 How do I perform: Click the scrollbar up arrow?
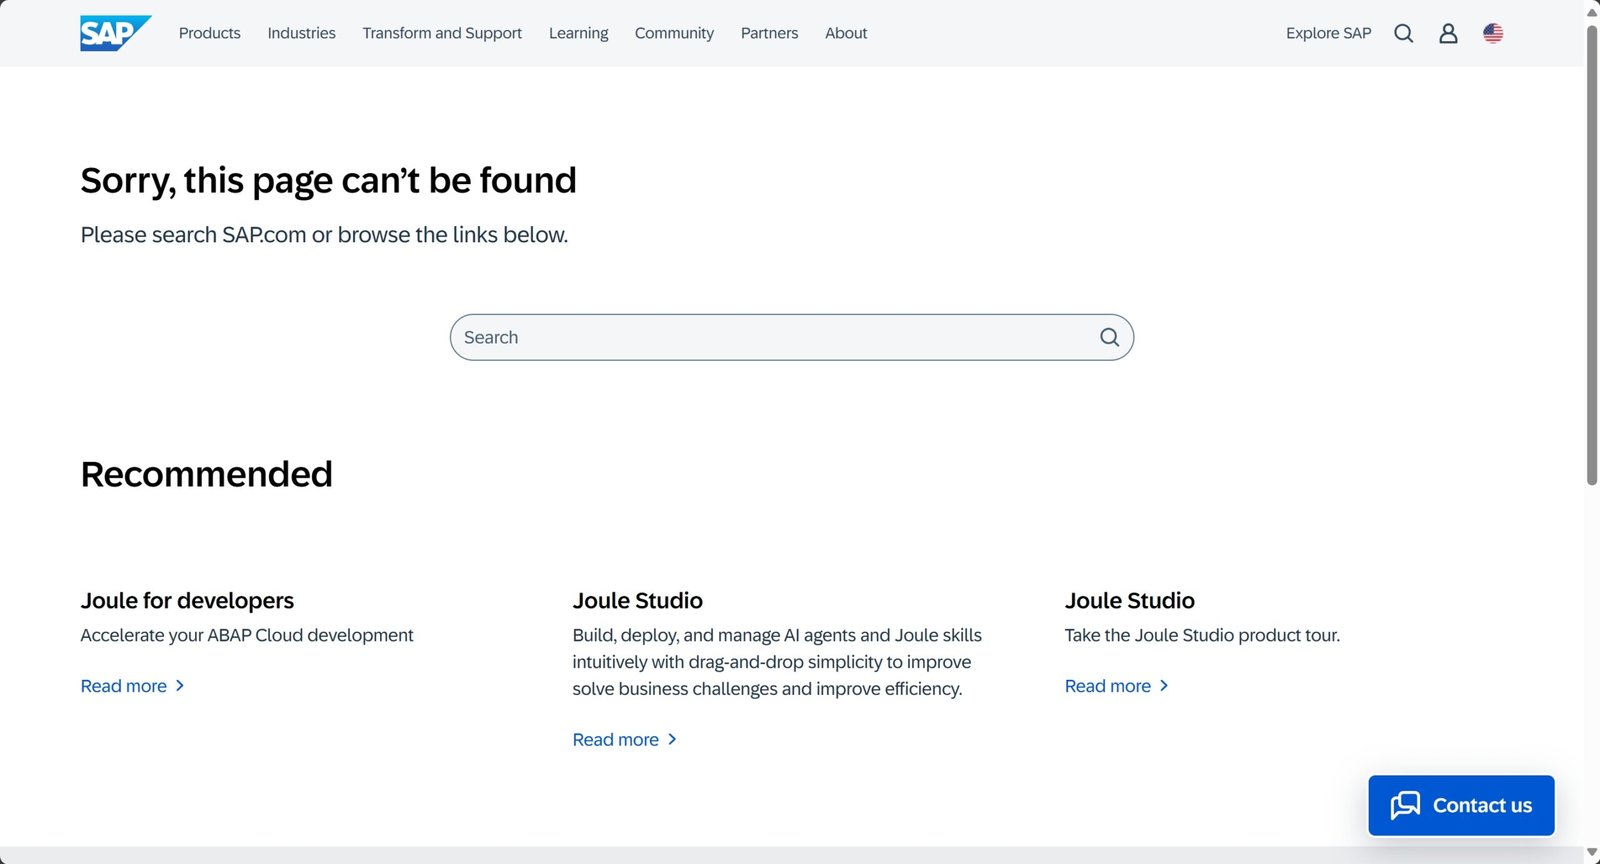[x=1592, y=12]
